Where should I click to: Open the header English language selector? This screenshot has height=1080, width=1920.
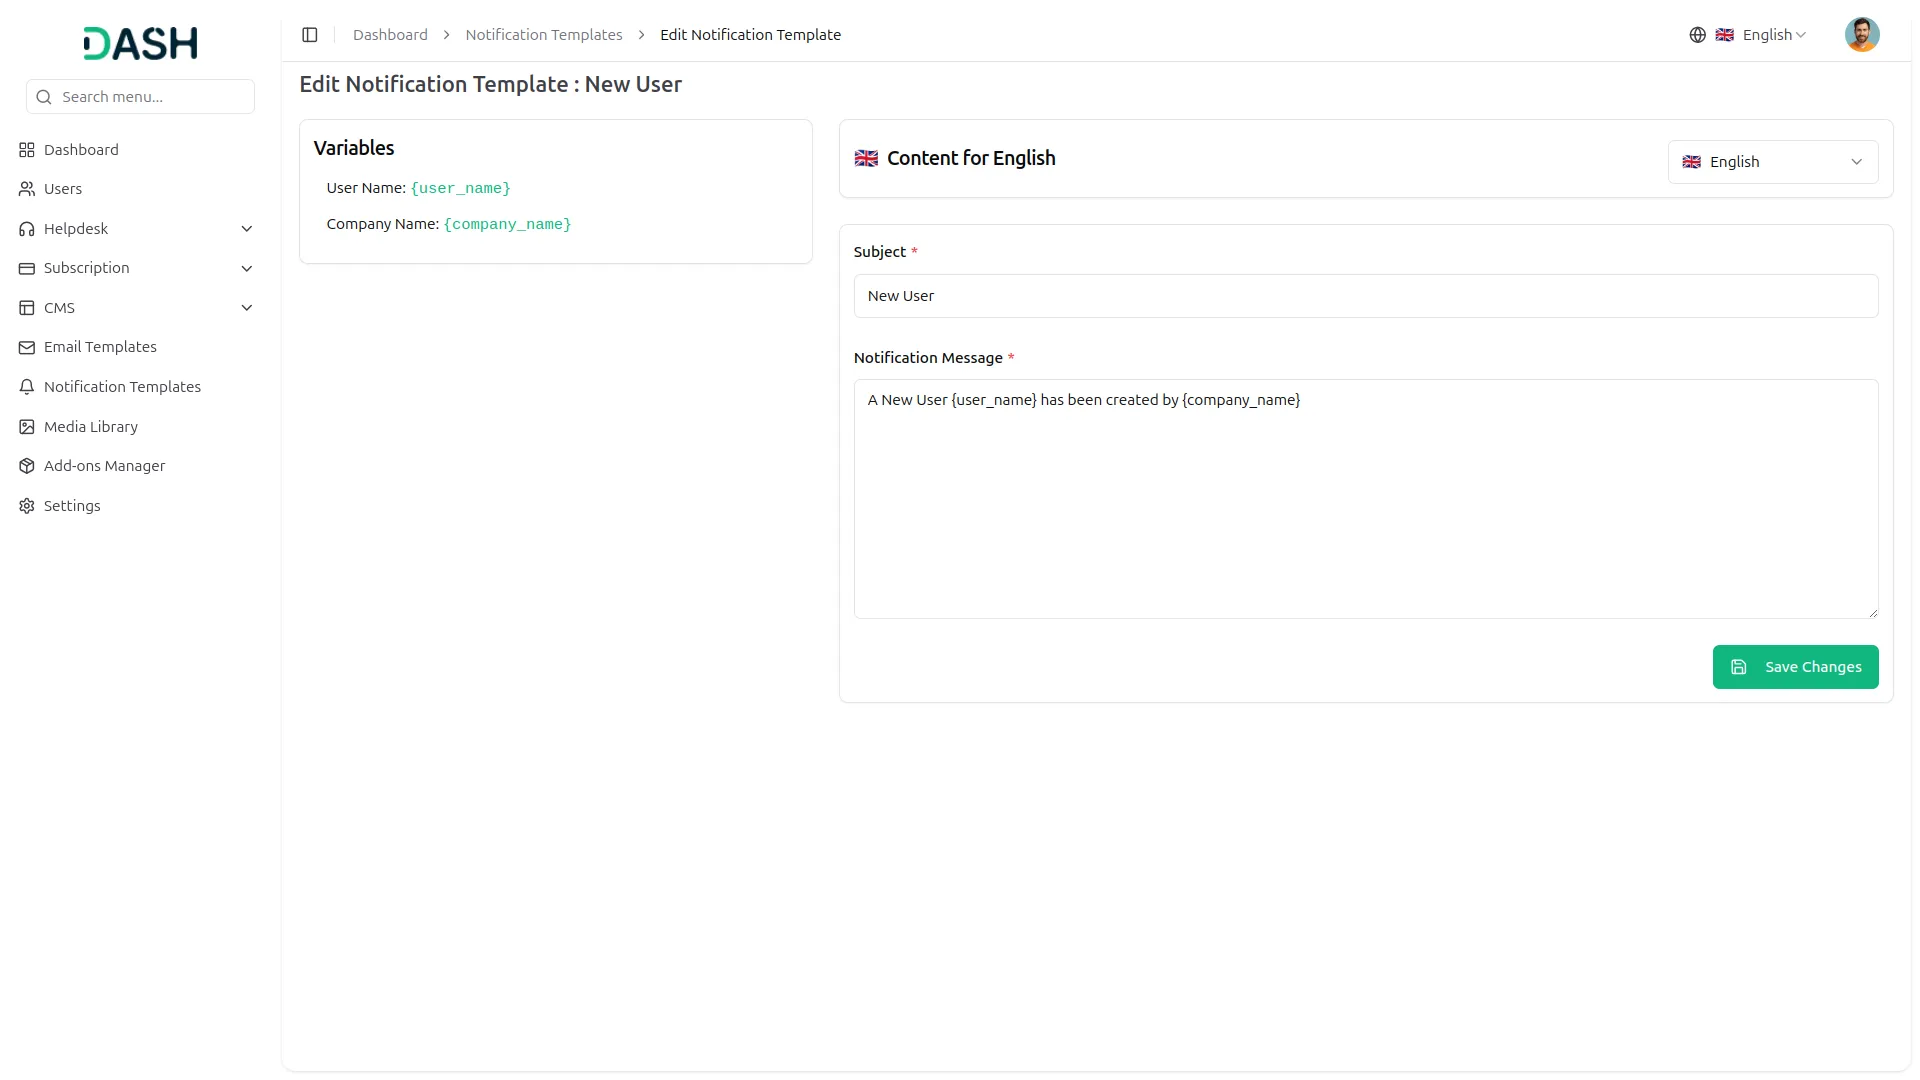pos(1761,35)
